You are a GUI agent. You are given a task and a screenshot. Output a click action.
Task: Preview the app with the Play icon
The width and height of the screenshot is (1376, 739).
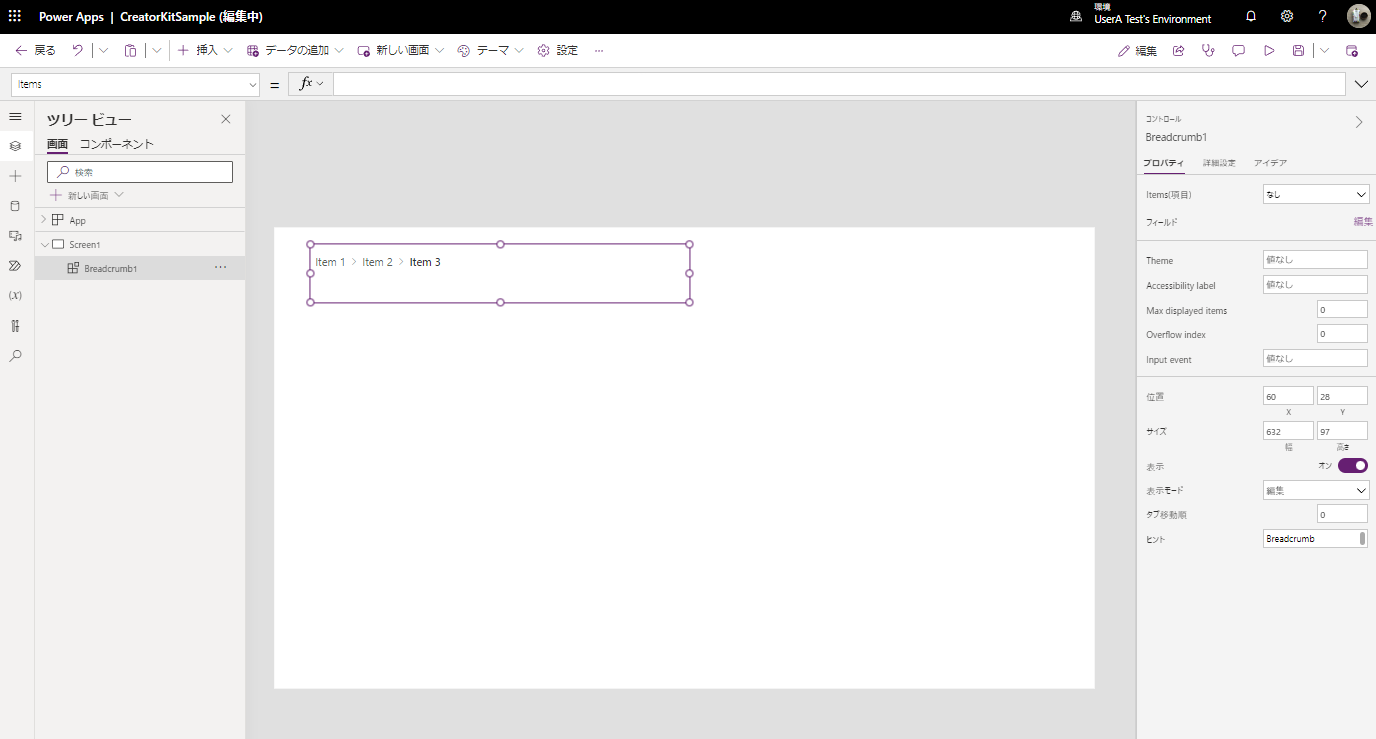click(1269, 50)
